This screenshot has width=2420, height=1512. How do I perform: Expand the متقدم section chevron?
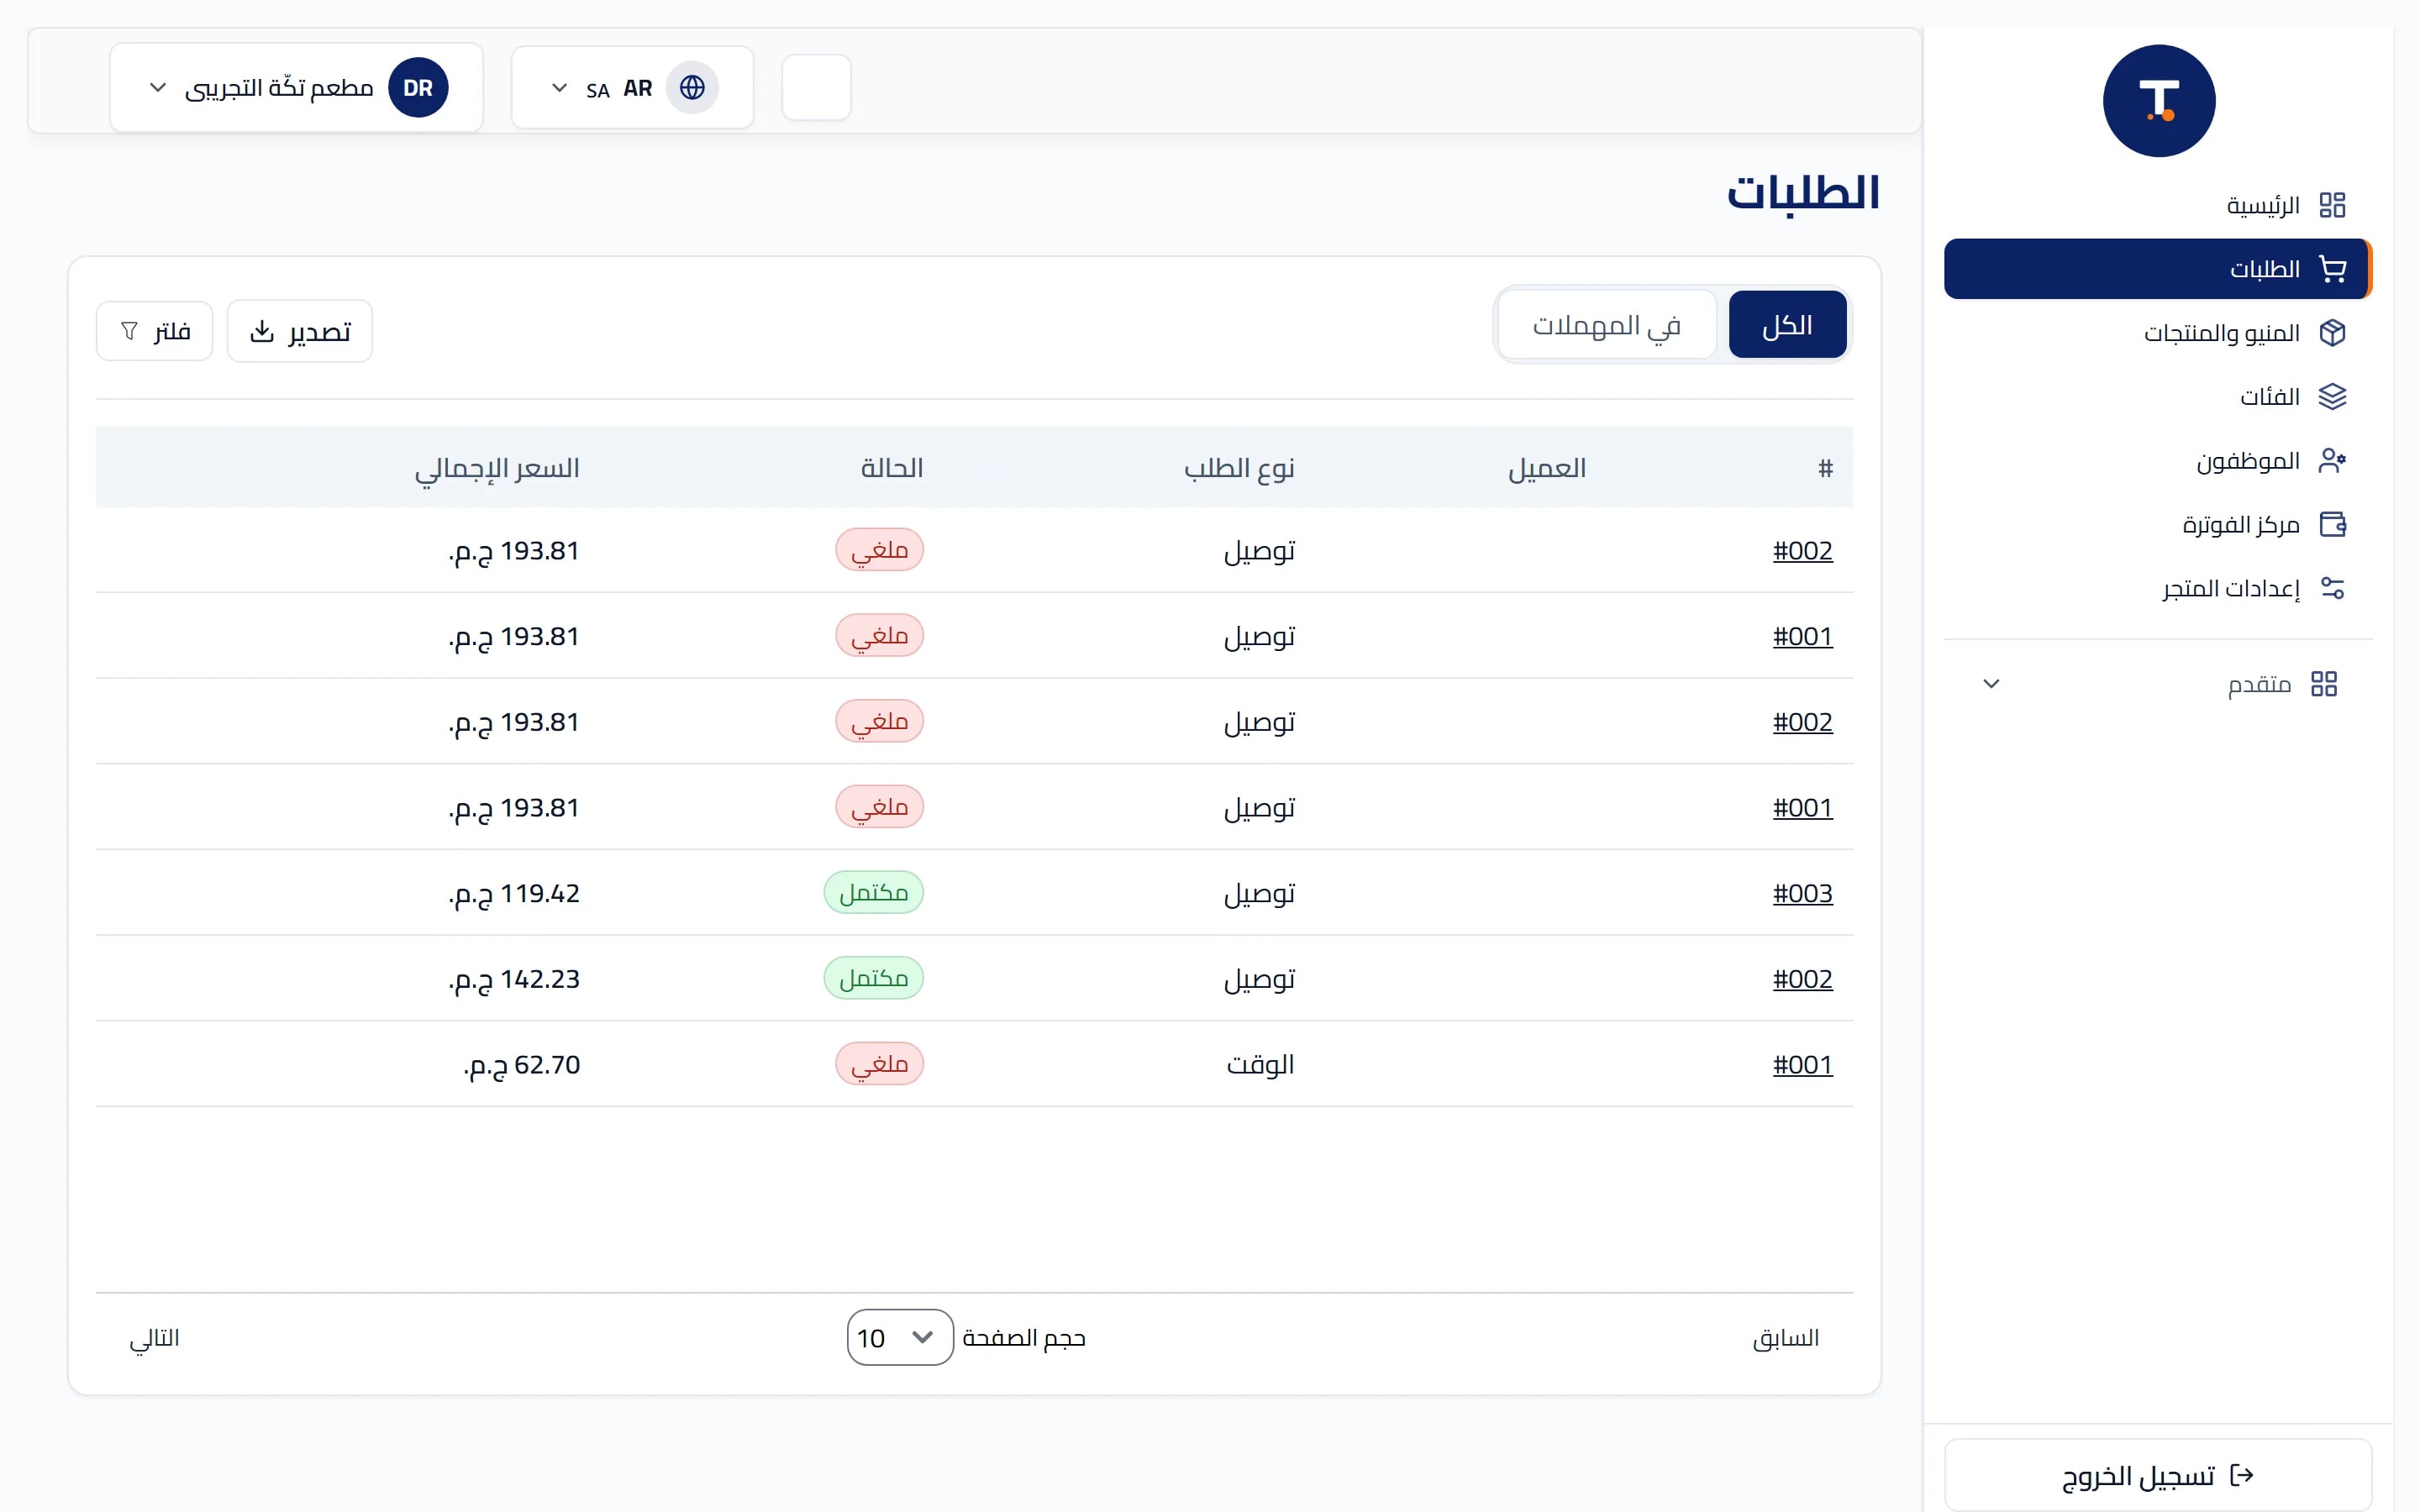pyautogui.click(x=1991, y=684)
